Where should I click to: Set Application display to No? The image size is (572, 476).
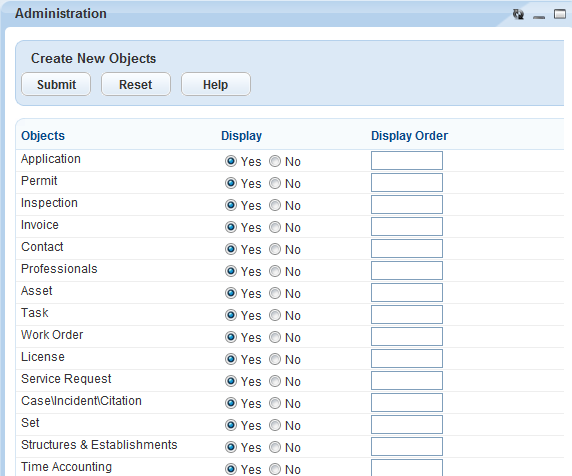pyautogui.click(x=275, y=161)
